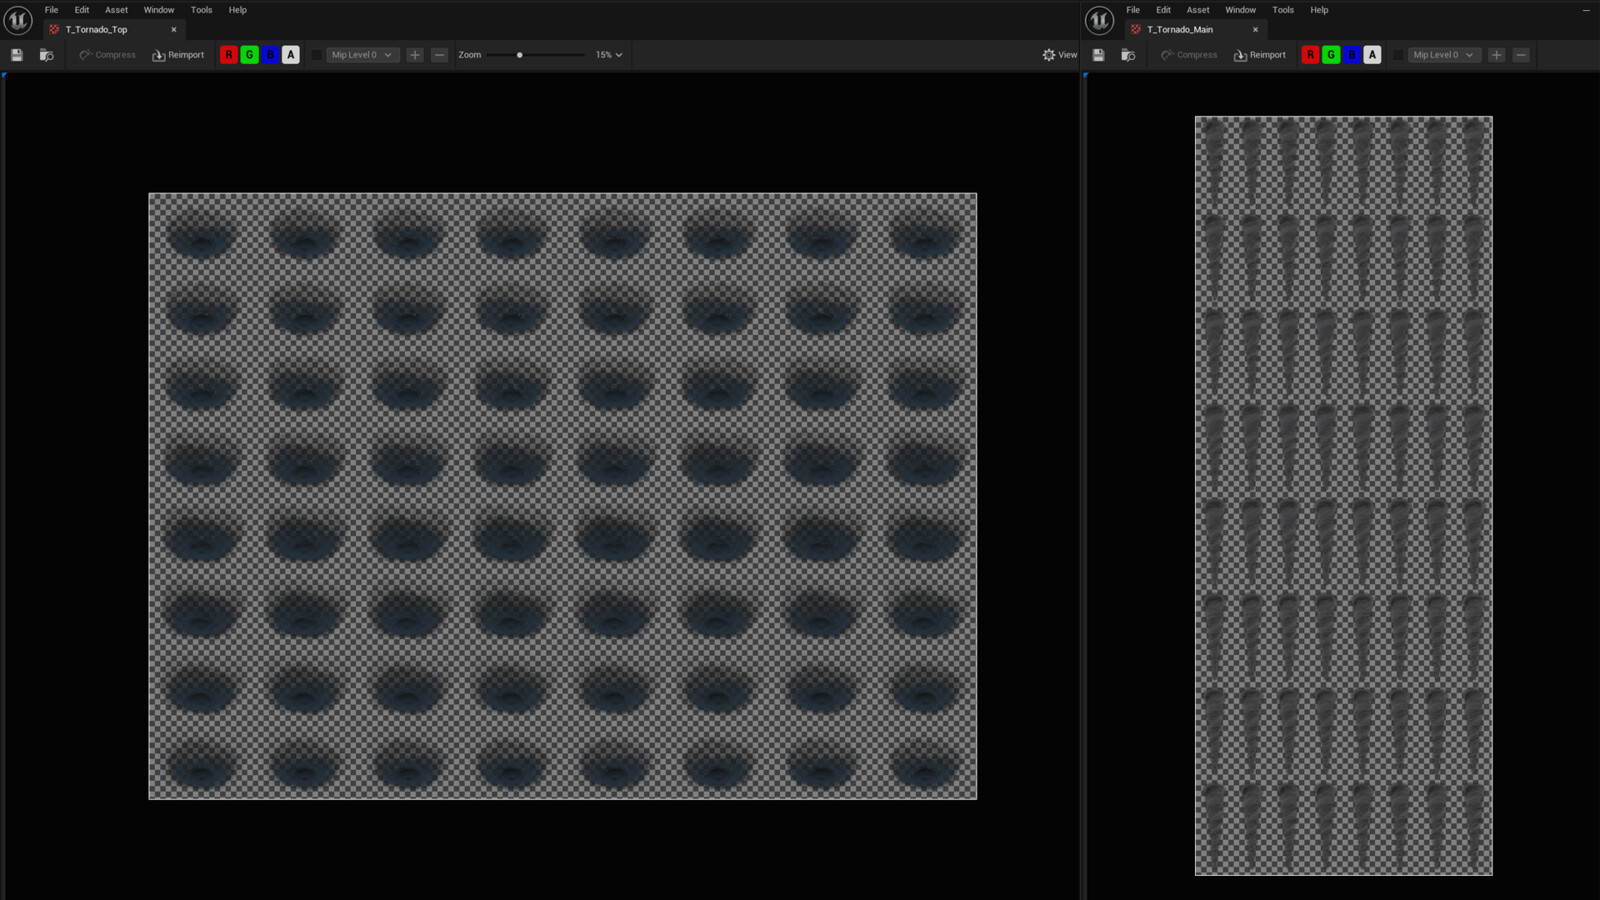The width and height of the screenshot is (1600, 900).
Task: Toggle blue channel in T_Tornado_Main window
Action: [1352, 55]
